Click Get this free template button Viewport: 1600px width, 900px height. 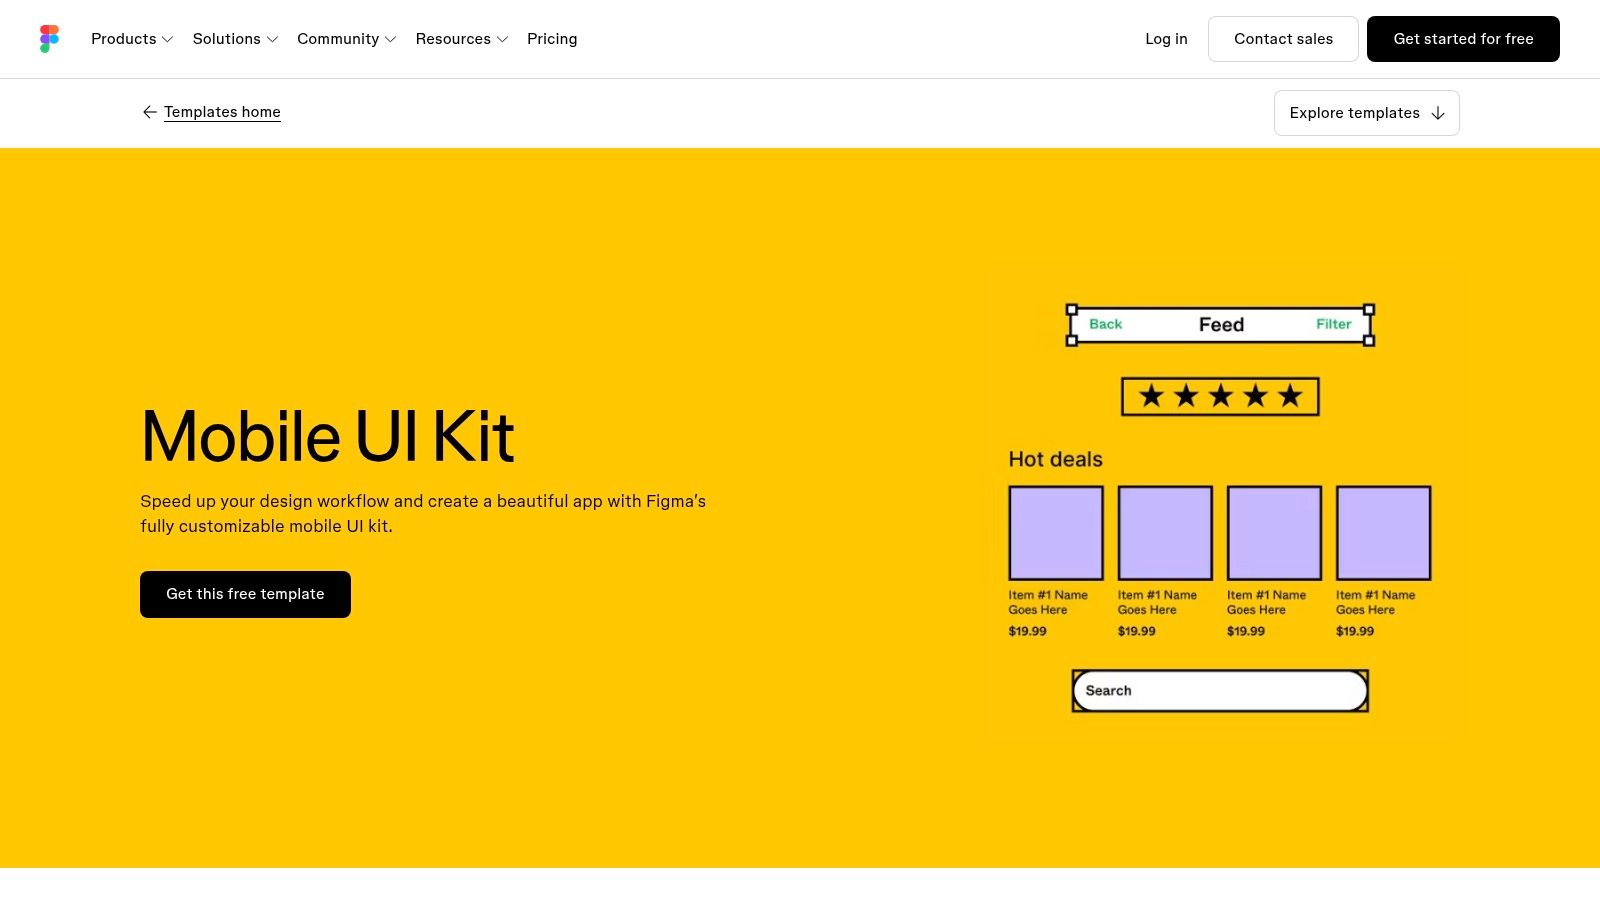pyautogui.click(x=245, y=594)
